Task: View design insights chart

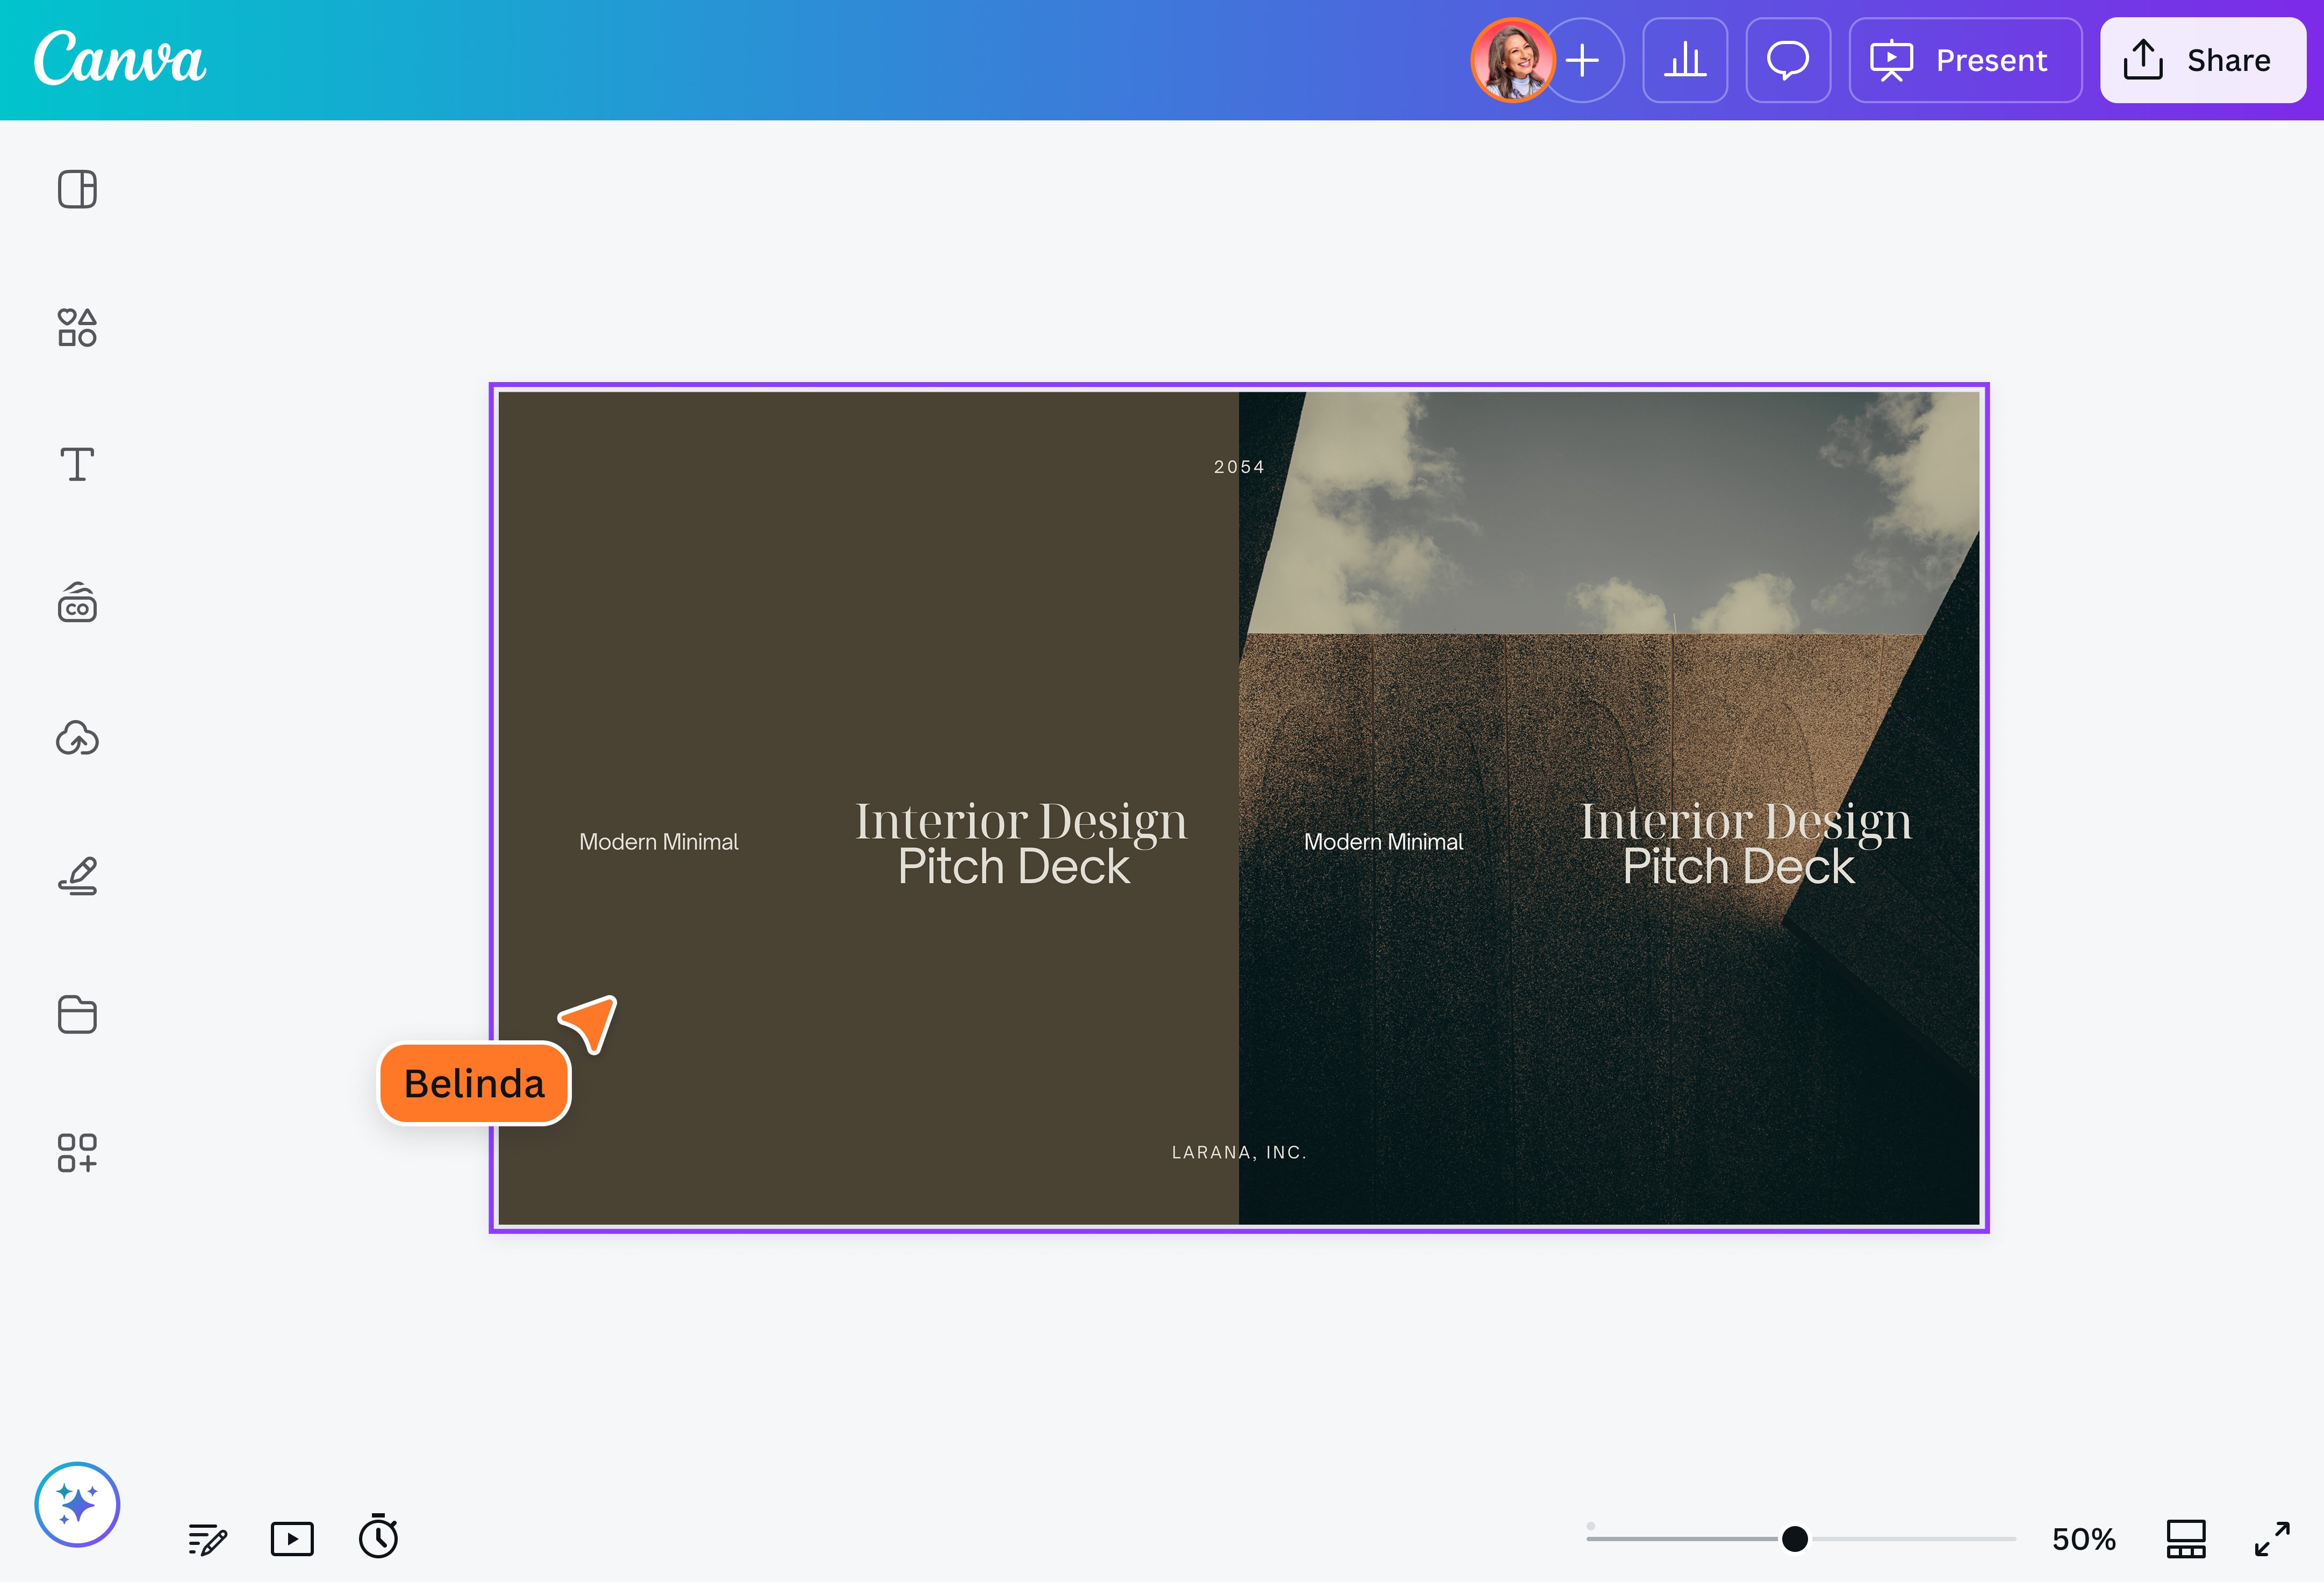Action: (x=1685, y=61)
